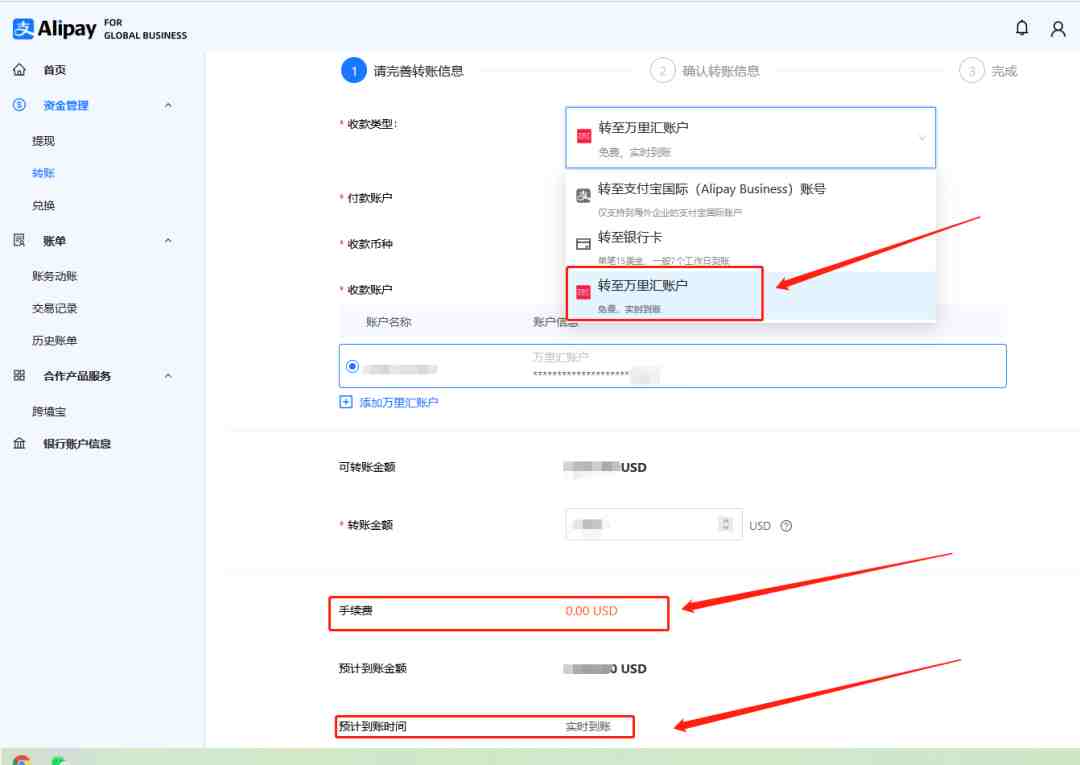Click step 2 确认转账信息
Viewport: 1080px width, 765px height.
tap(705, 71)
